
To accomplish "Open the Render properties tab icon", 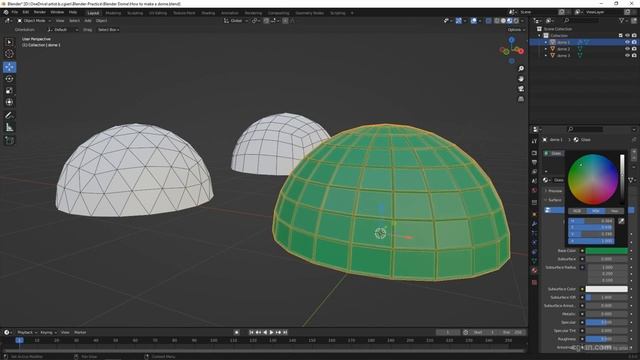I will (534, 153).
